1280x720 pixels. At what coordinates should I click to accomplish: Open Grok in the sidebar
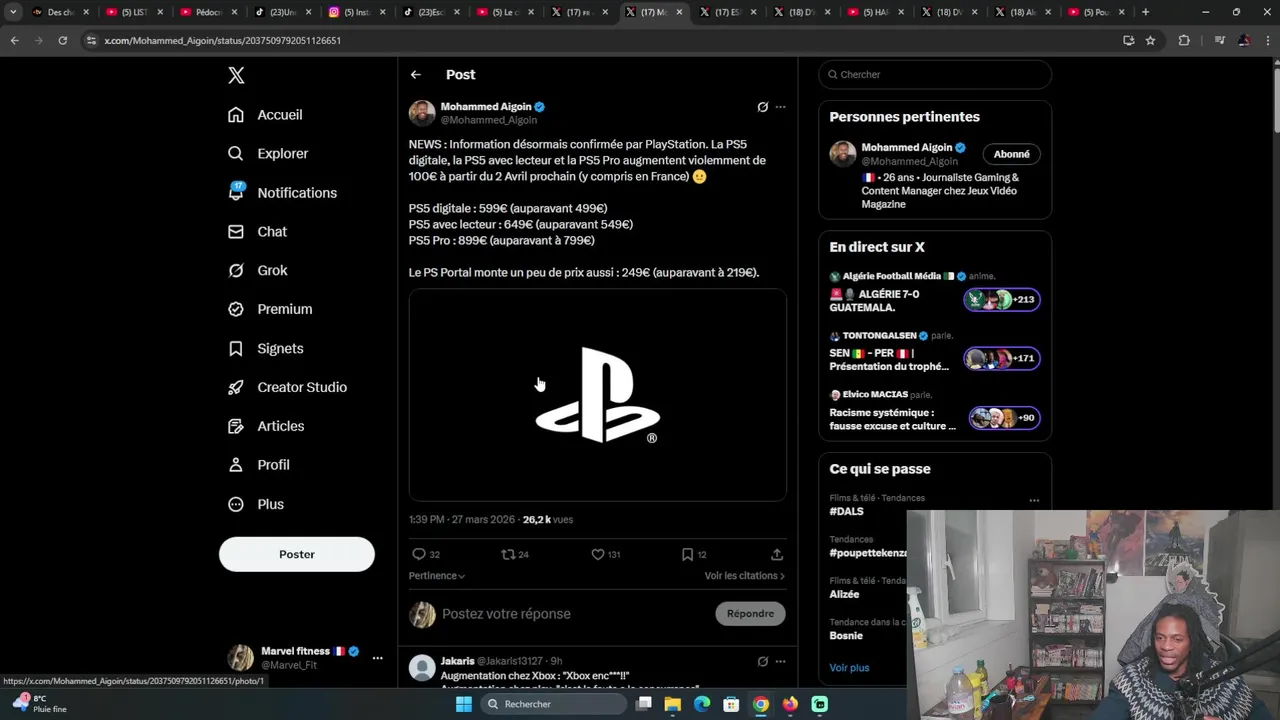pyautogui.click(x=257, y=271)
